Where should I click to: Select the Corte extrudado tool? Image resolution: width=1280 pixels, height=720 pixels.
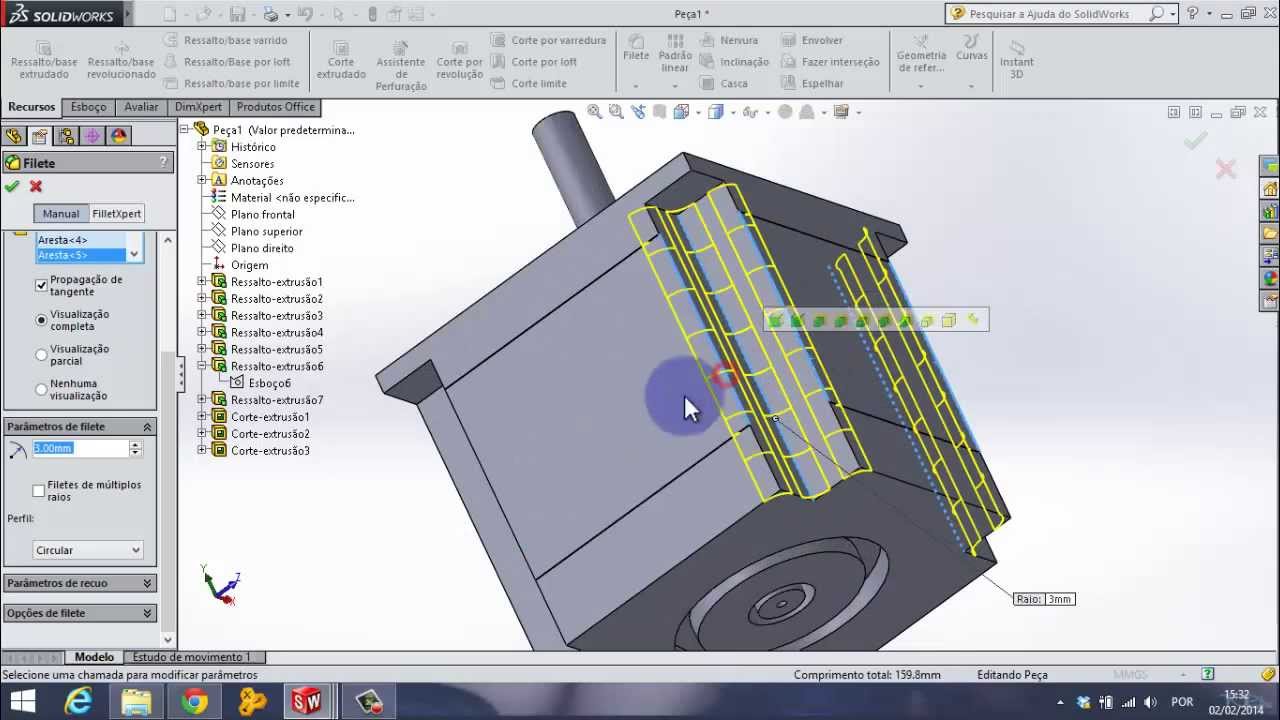[x=341, y=61]
